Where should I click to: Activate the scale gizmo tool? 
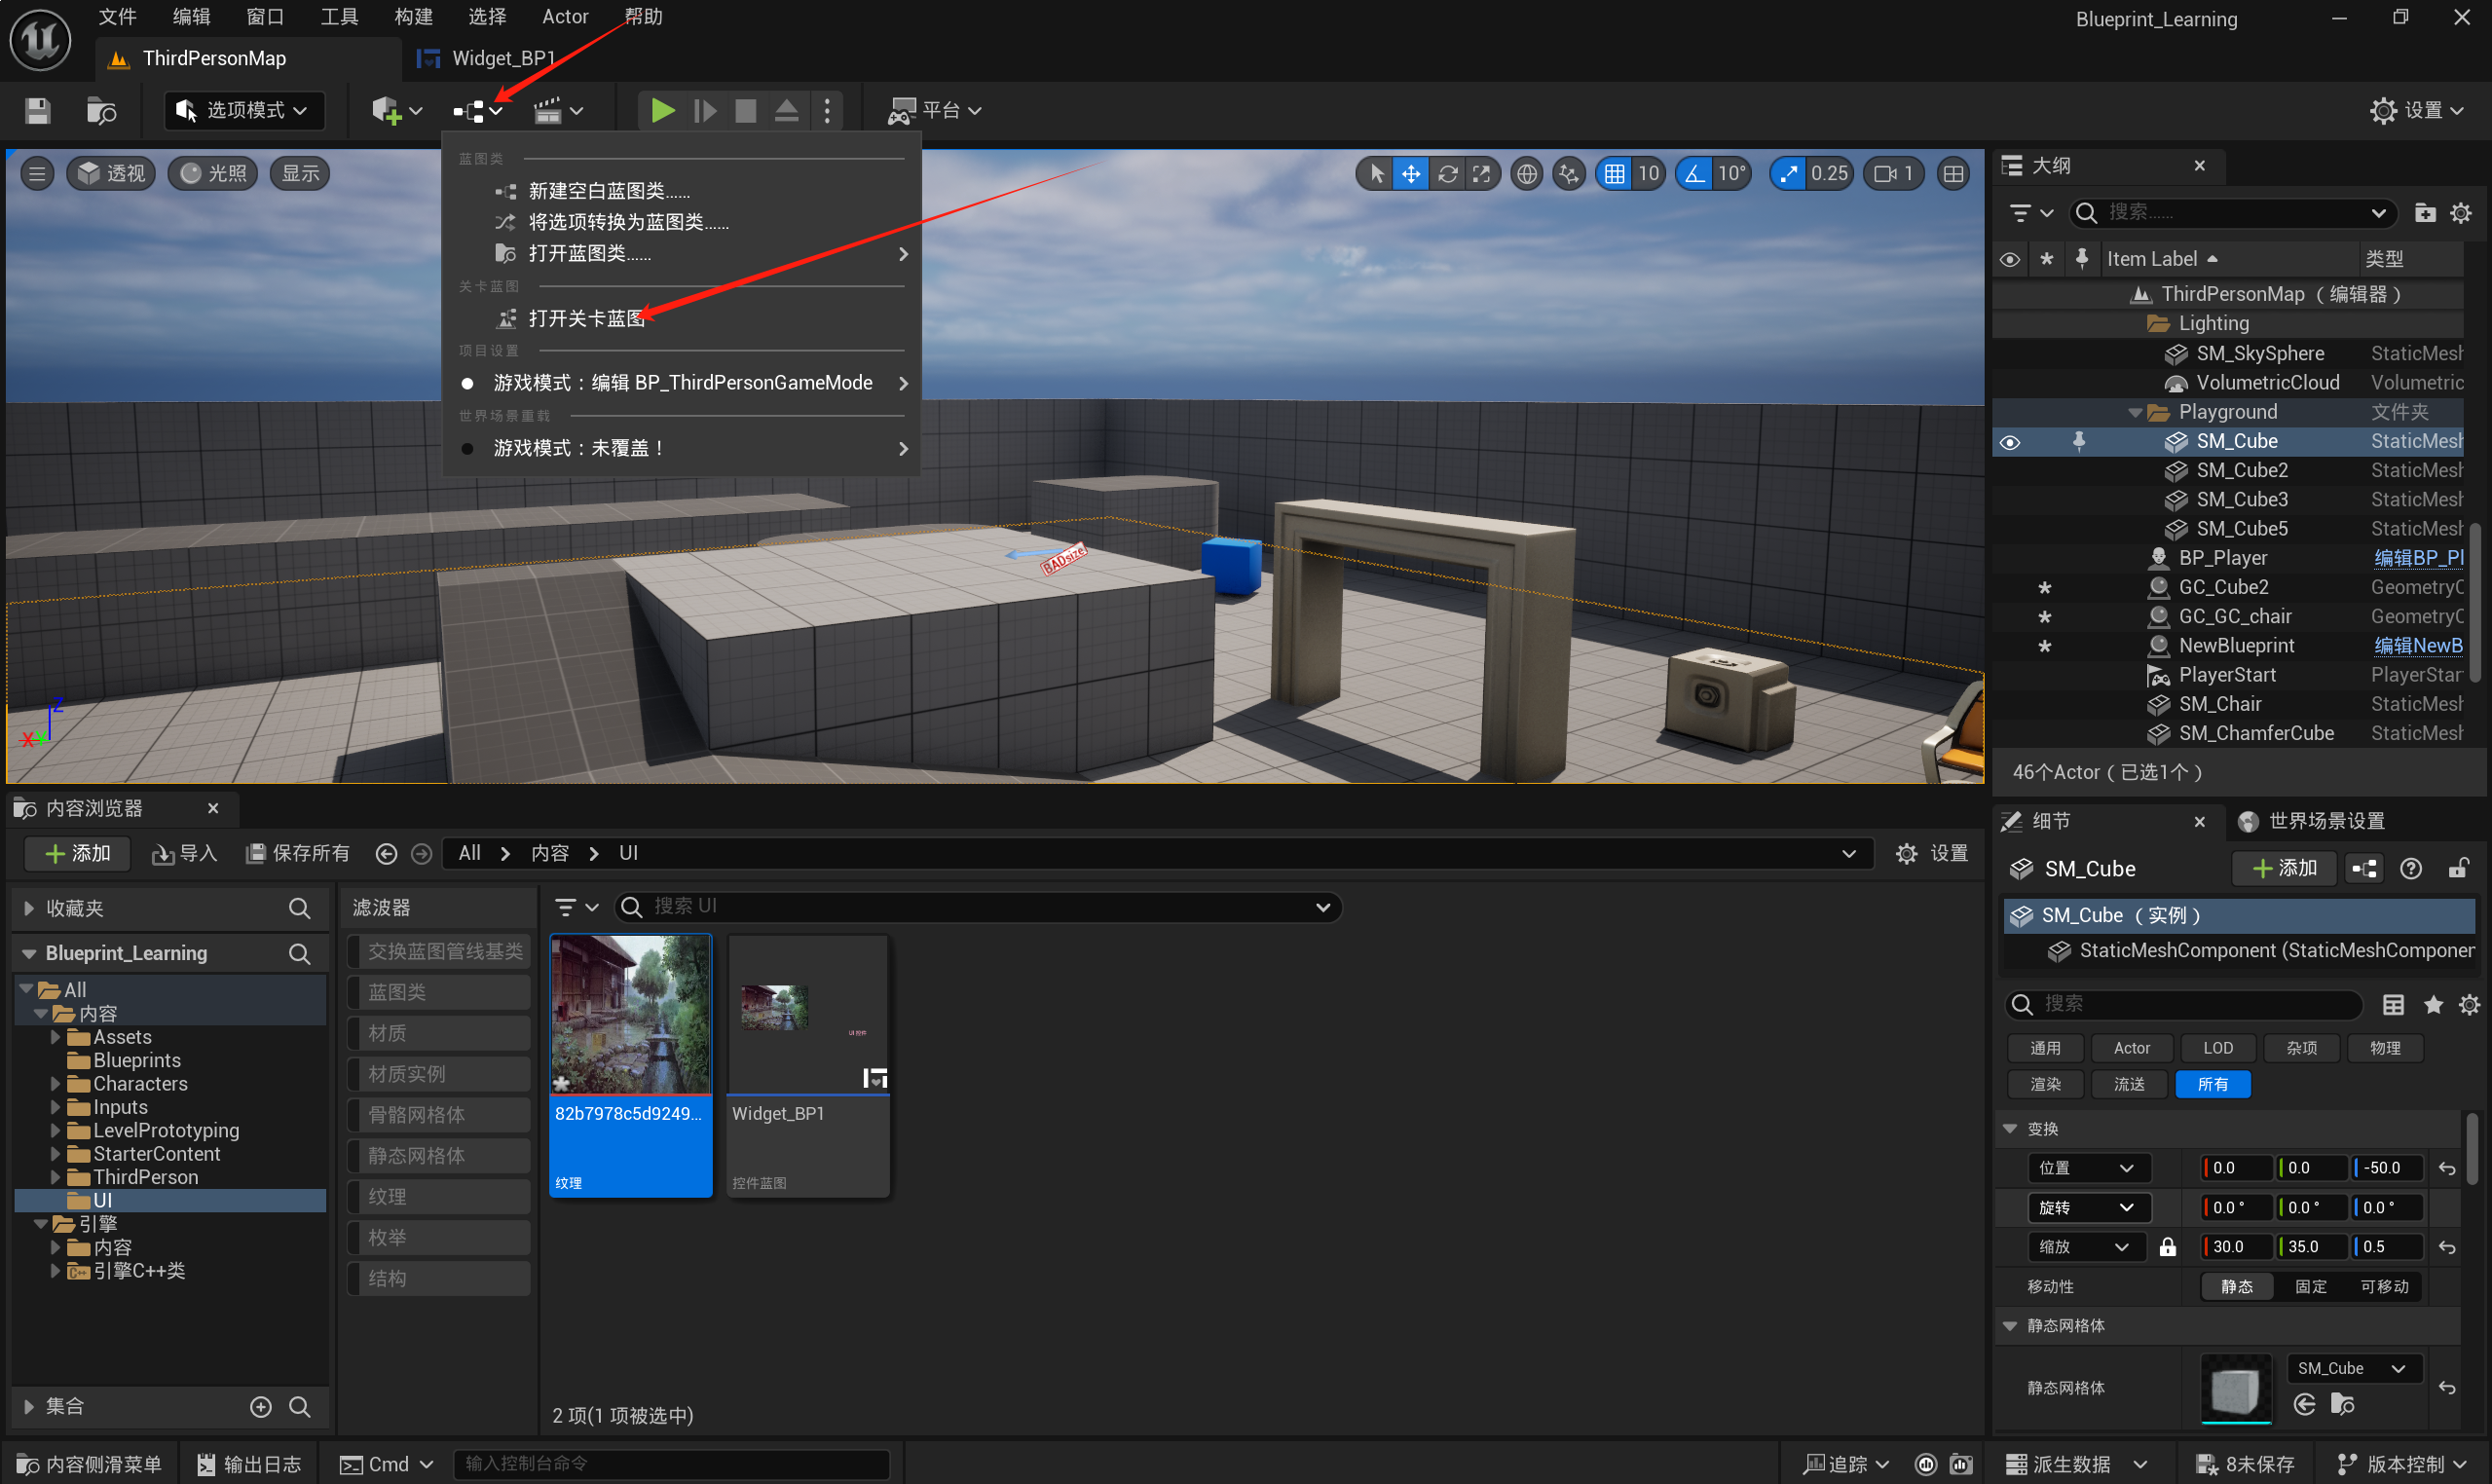coord(1482,174)
